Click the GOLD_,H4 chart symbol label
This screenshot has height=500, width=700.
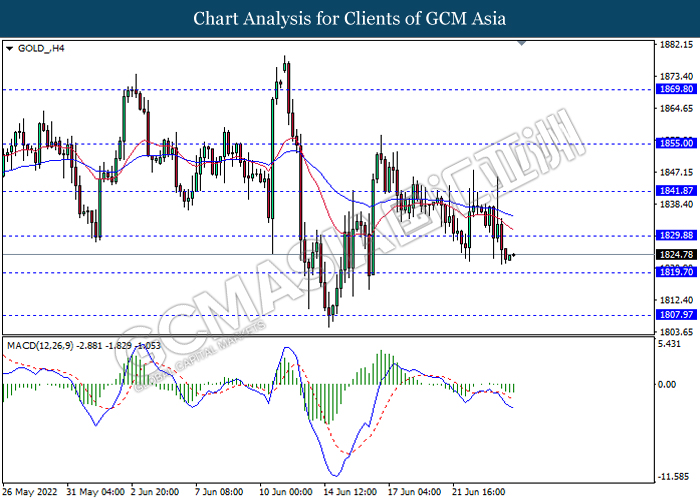coord(41,48)
